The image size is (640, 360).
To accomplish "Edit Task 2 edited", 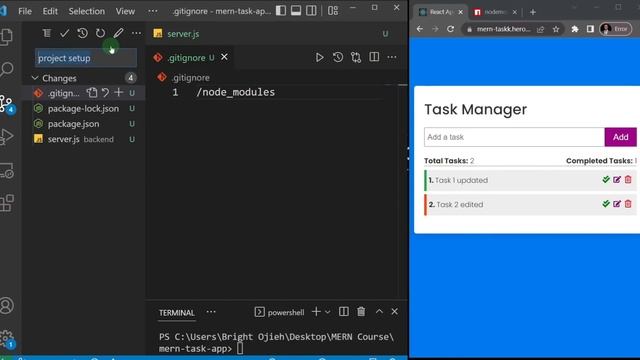I will pos(617,204).
